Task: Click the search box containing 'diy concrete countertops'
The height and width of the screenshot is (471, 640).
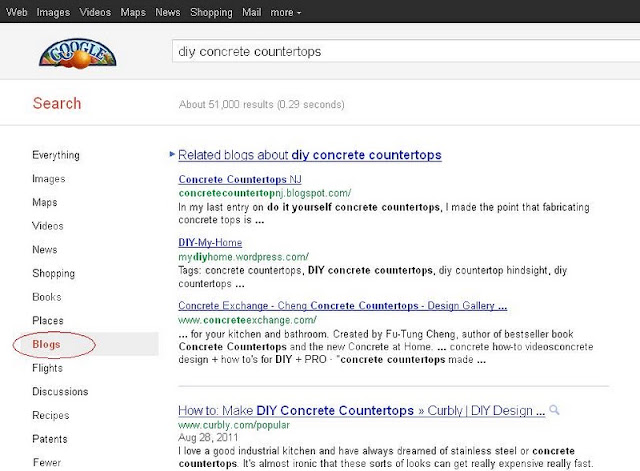Action: click(406, 51)
